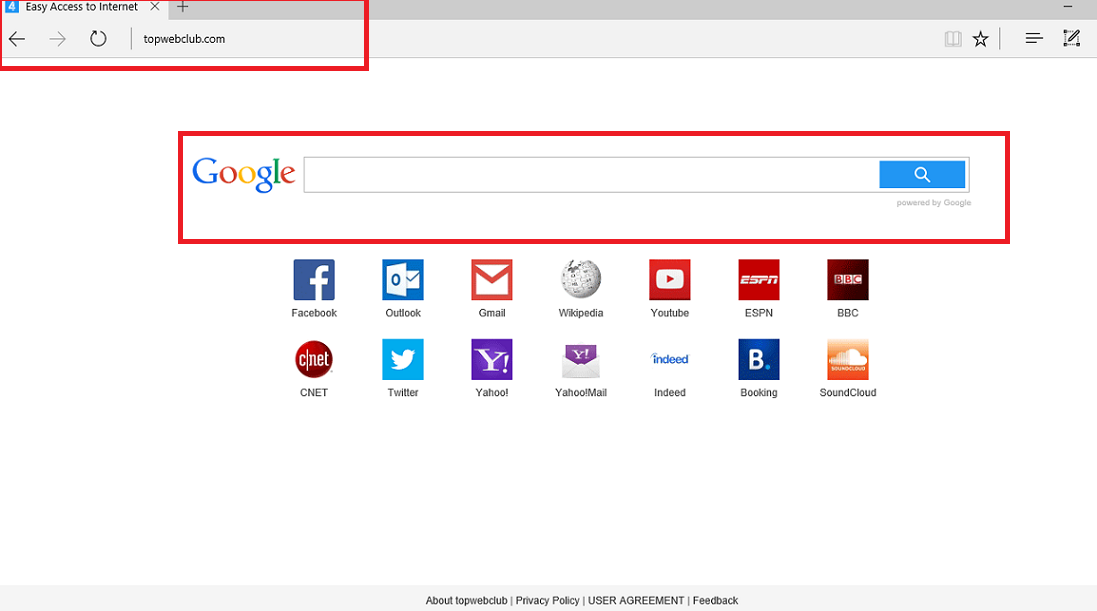1097x611 pixels.
Task: Select the Easy Access to Internet tab
Action: pyautogui.click(x=85, y=8)
